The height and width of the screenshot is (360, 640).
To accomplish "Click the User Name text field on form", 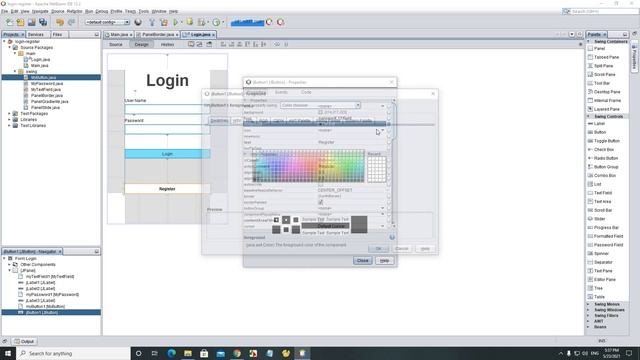I will click(167, 109).
